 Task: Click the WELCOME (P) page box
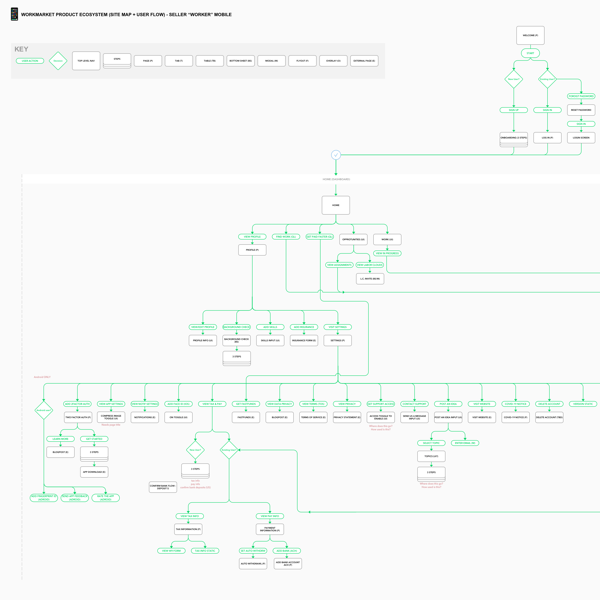[x=530, y=35]
